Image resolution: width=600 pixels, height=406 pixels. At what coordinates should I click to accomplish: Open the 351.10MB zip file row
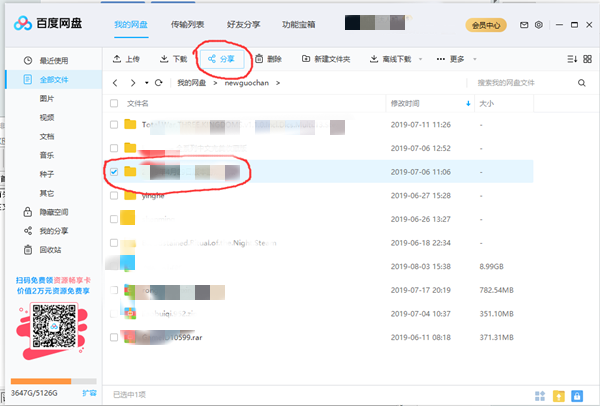pos(318,314)
